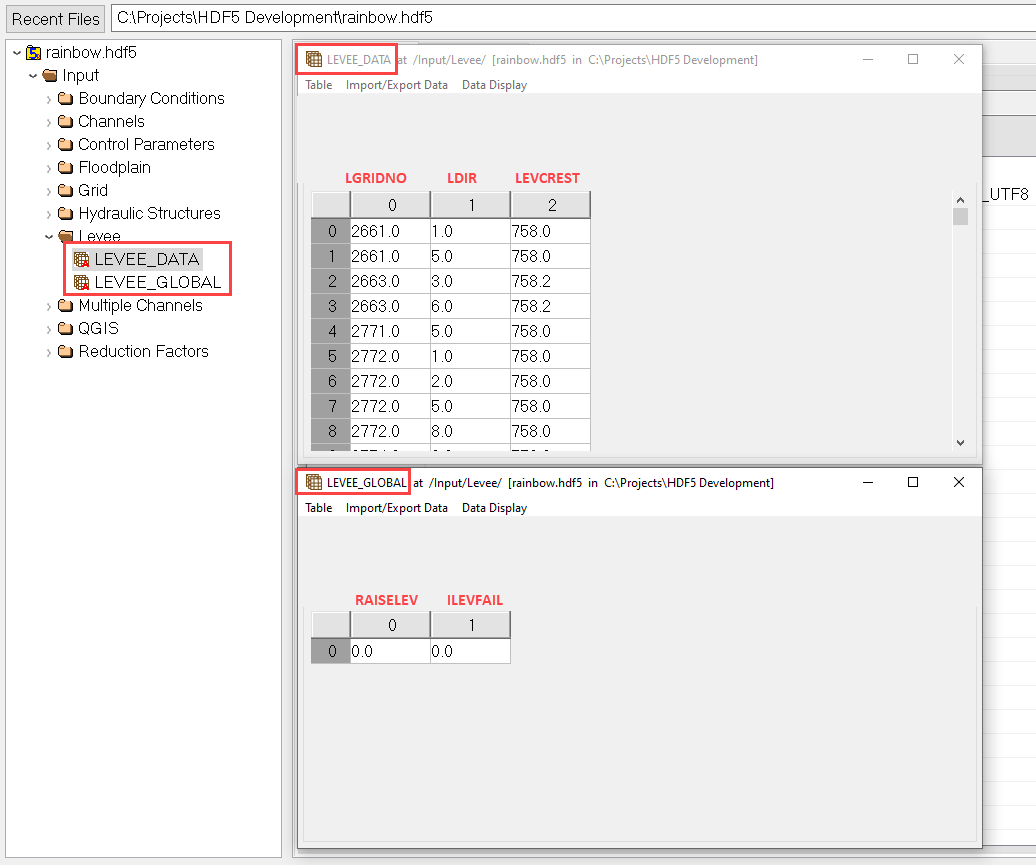Open Import/Export Data menu in LEVEE_GLOBAL window
Screen dimensions: 1036x865
tap(396, 508)
